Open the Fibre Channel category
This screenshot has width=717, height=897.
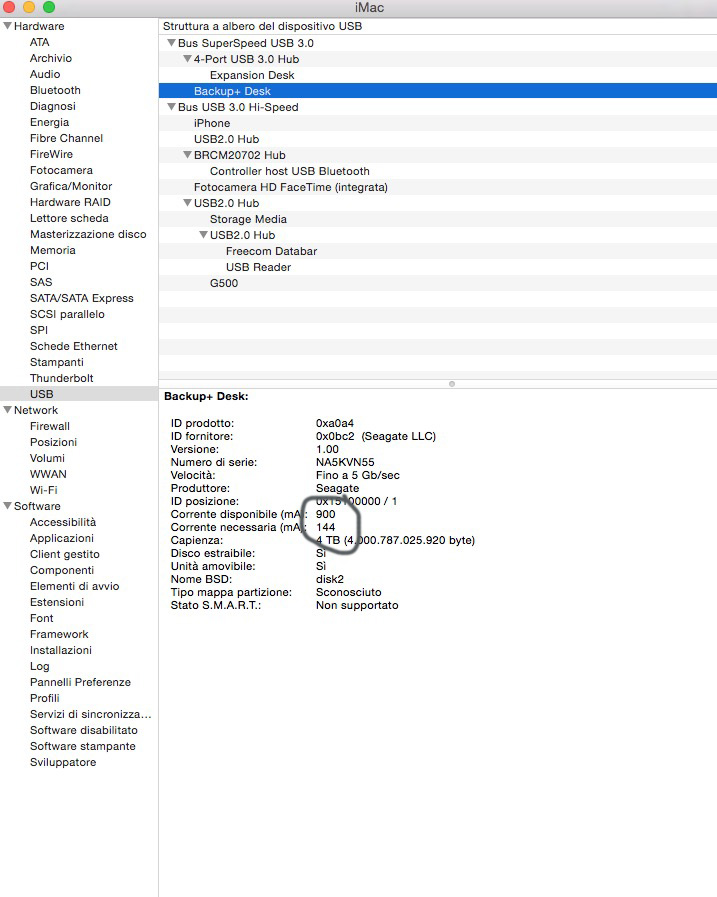pyautogui.click(x=66, y=138)
